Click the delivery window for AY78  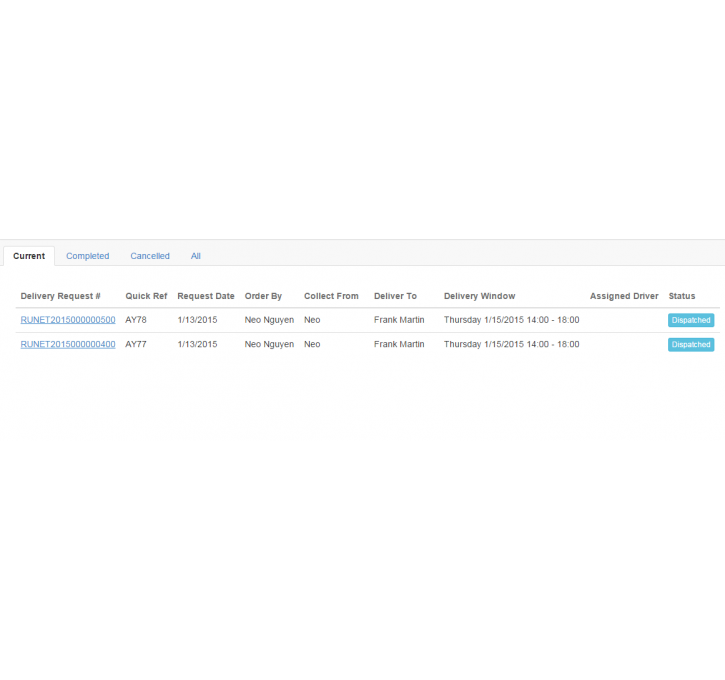[x=511, y=320]
